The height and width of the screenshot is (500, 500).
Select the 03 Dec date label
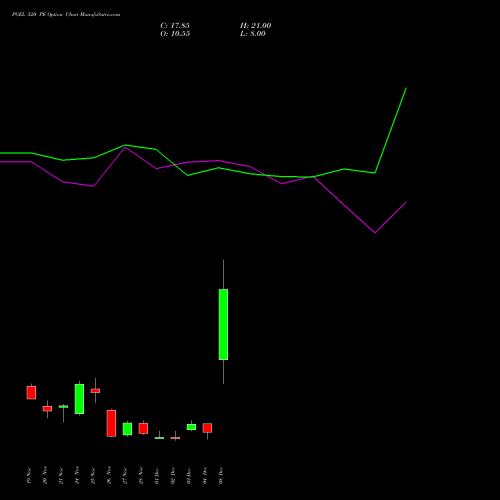[x=189, y=475]
